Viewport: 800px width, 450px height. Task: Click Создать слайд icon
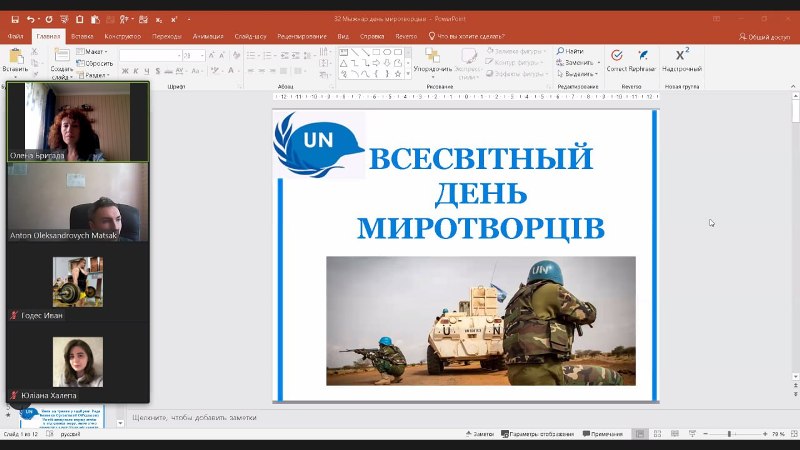click(61, 56)
